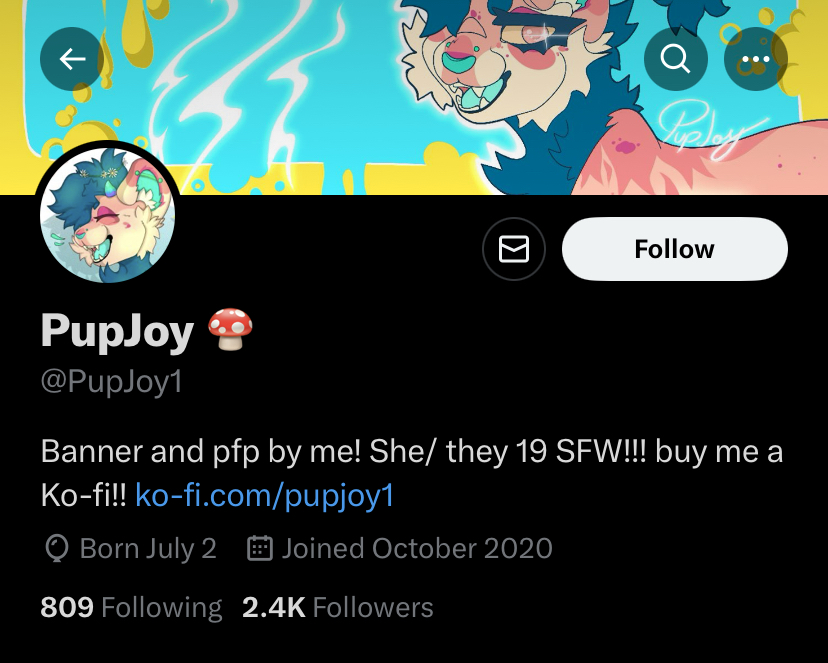The height and width of the screenshot is (663, 828).
Task: View the round profile picture
Action: click(108, 215)
